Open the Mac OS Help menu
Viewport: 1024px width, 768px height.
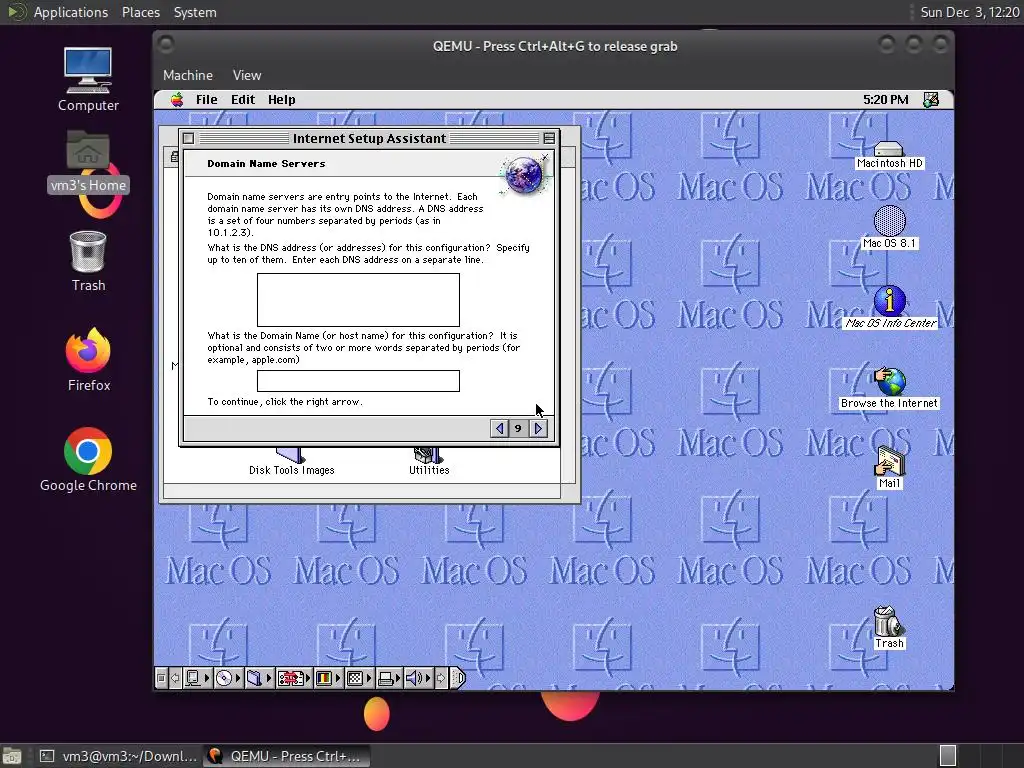[x=281, y=99]
